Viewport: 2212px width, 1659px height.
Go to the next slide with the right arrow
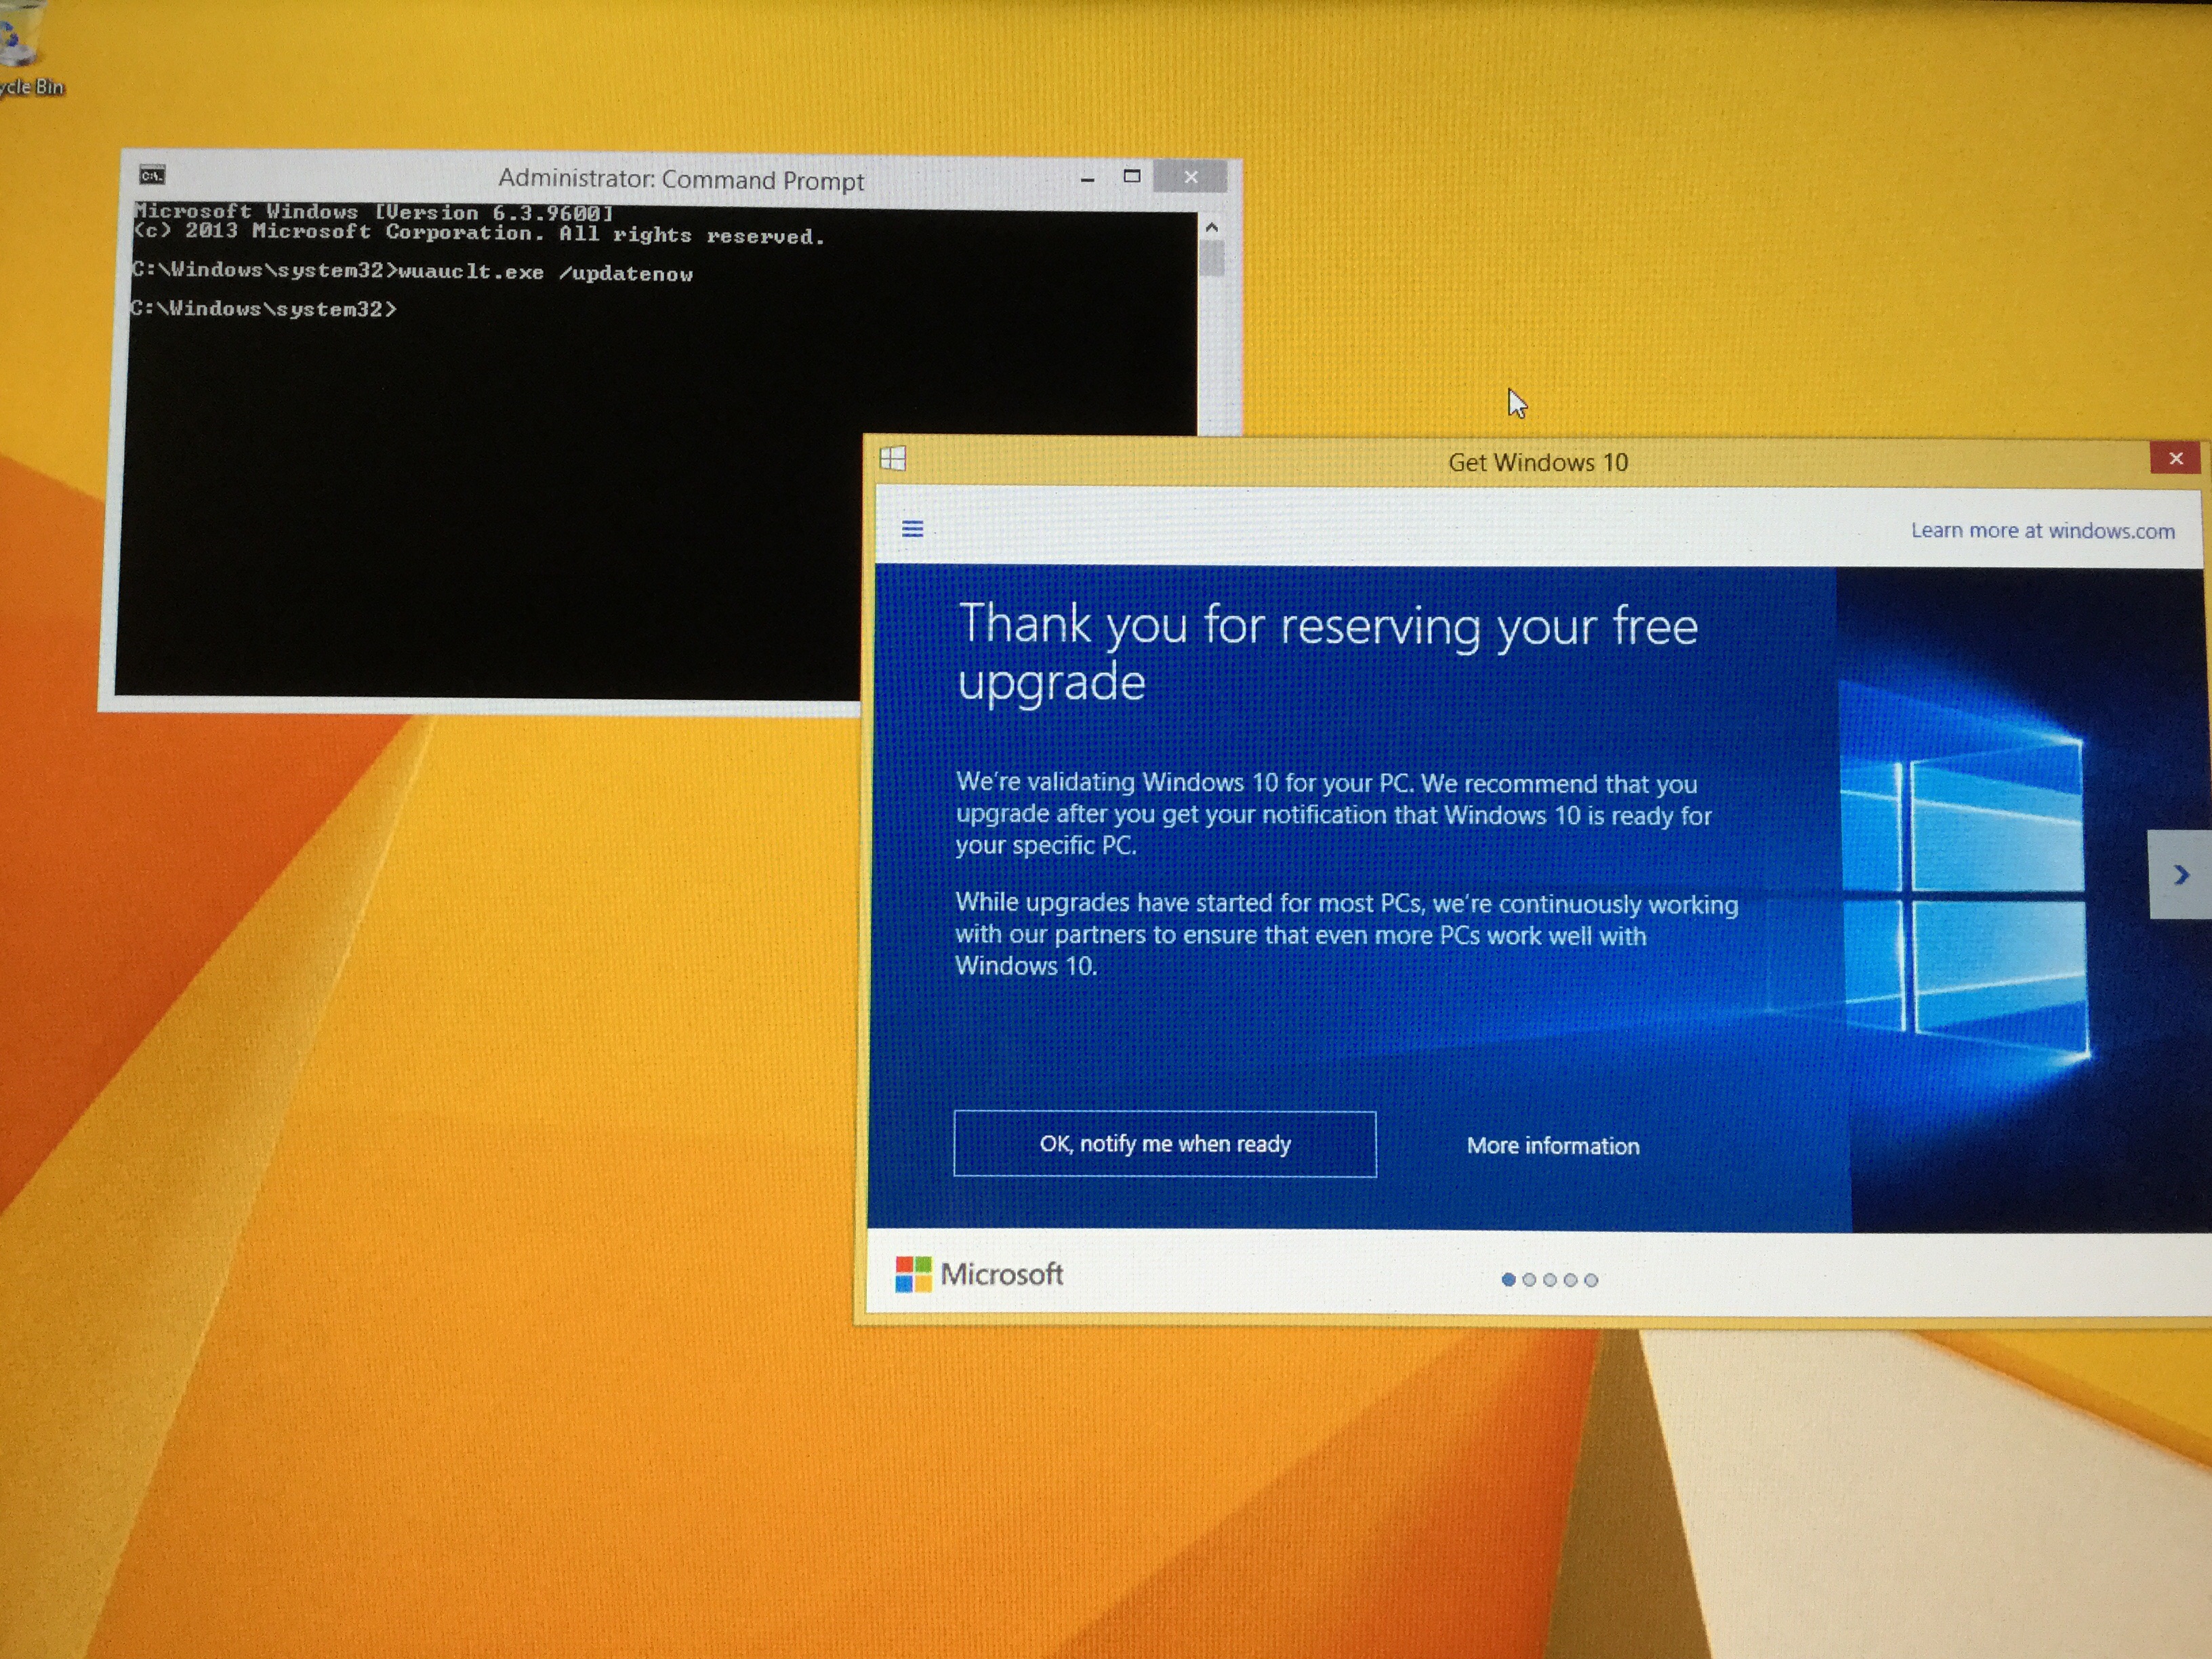pyautogui.click(x=2181, y=875)
